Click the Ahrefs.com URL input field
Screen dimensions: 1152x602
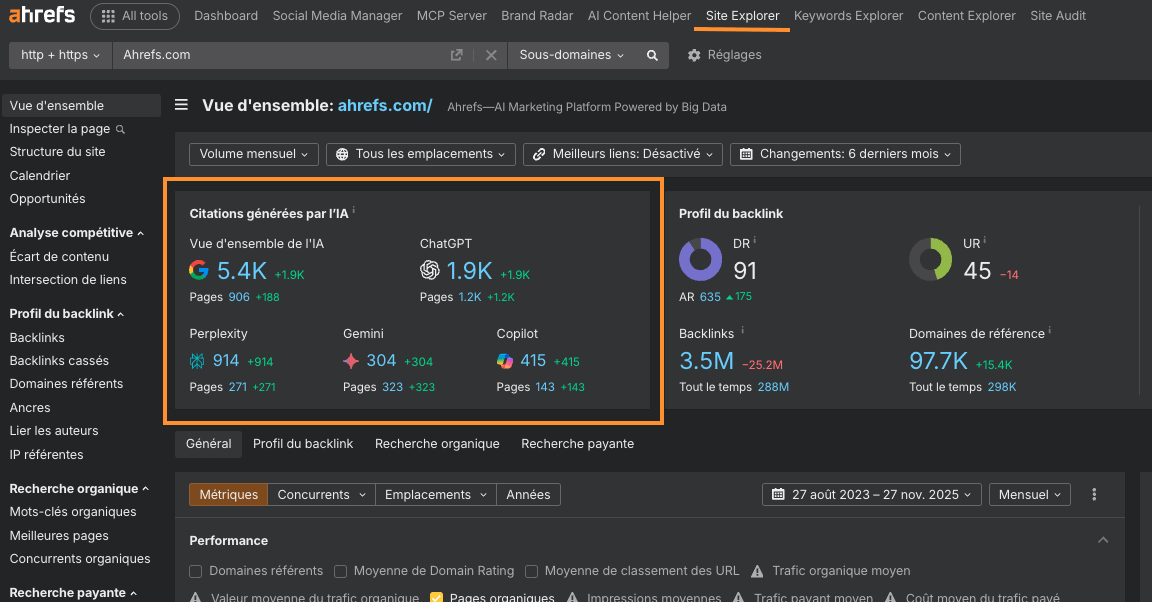(280, 56)
